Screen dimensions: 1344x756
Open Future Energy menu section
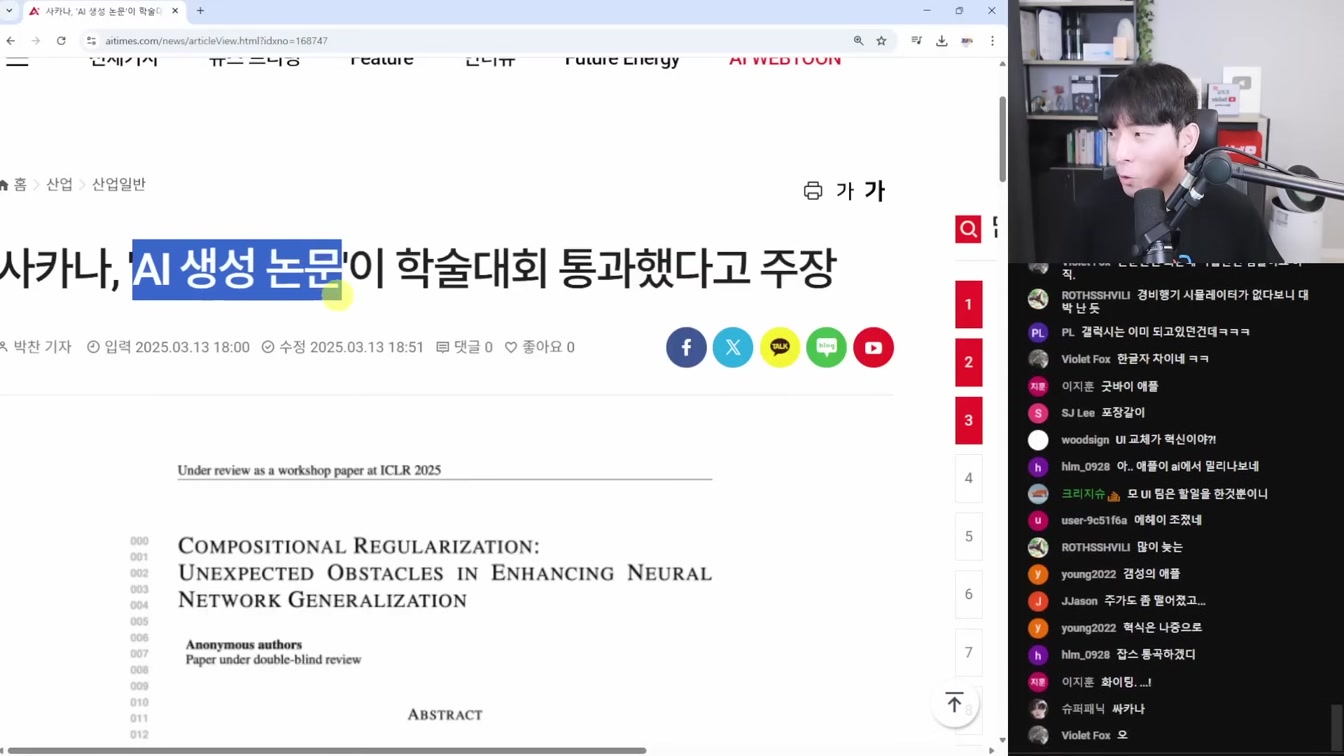coord(622,61)
